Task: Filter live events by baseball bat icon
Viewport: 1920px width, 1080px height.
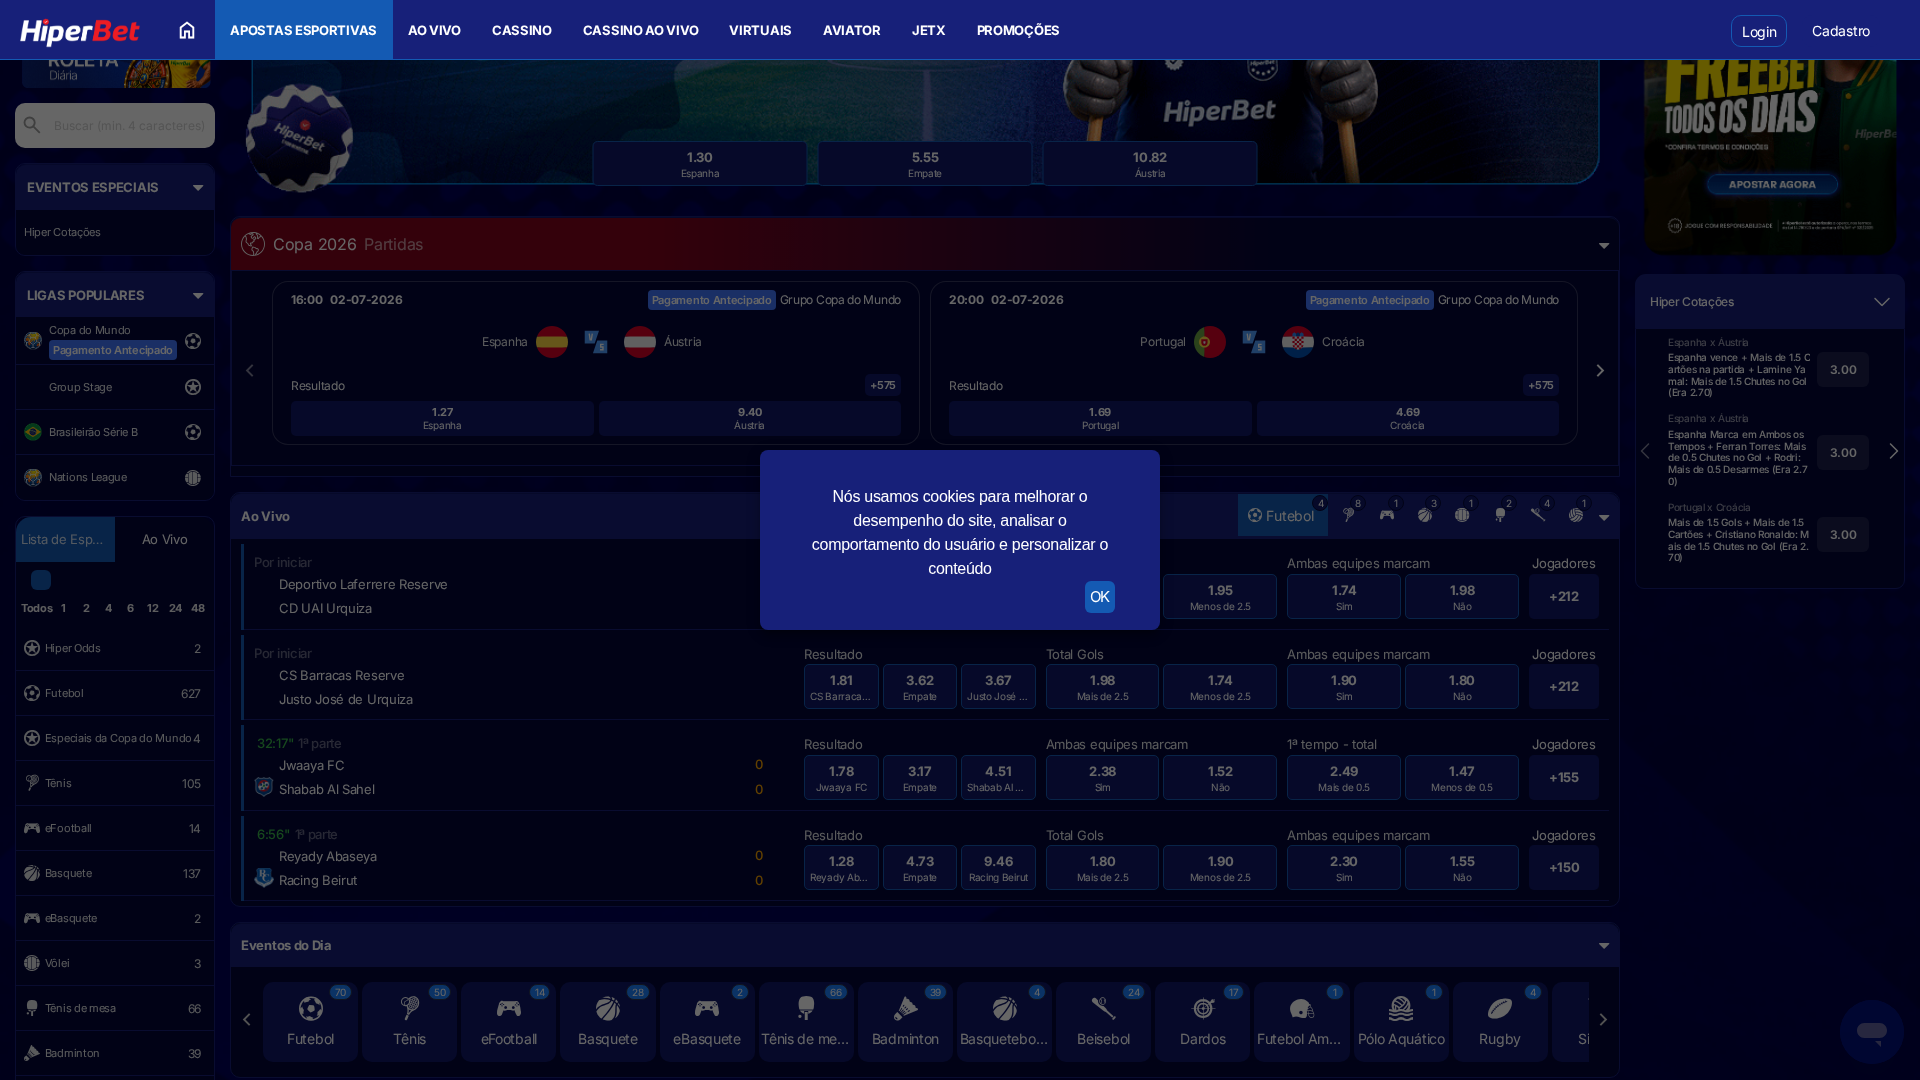Action: (1538, 515)
